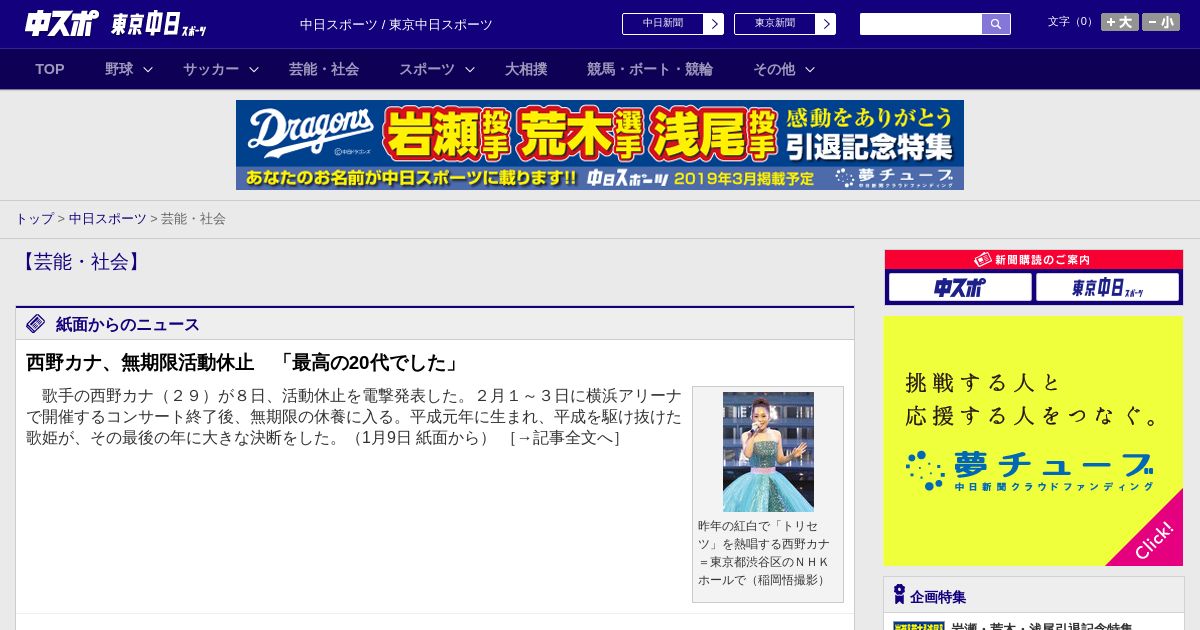Focus the header search input field
This screenshot has width=1200, height=630.
pyautogui.click(x=921, y=24)
